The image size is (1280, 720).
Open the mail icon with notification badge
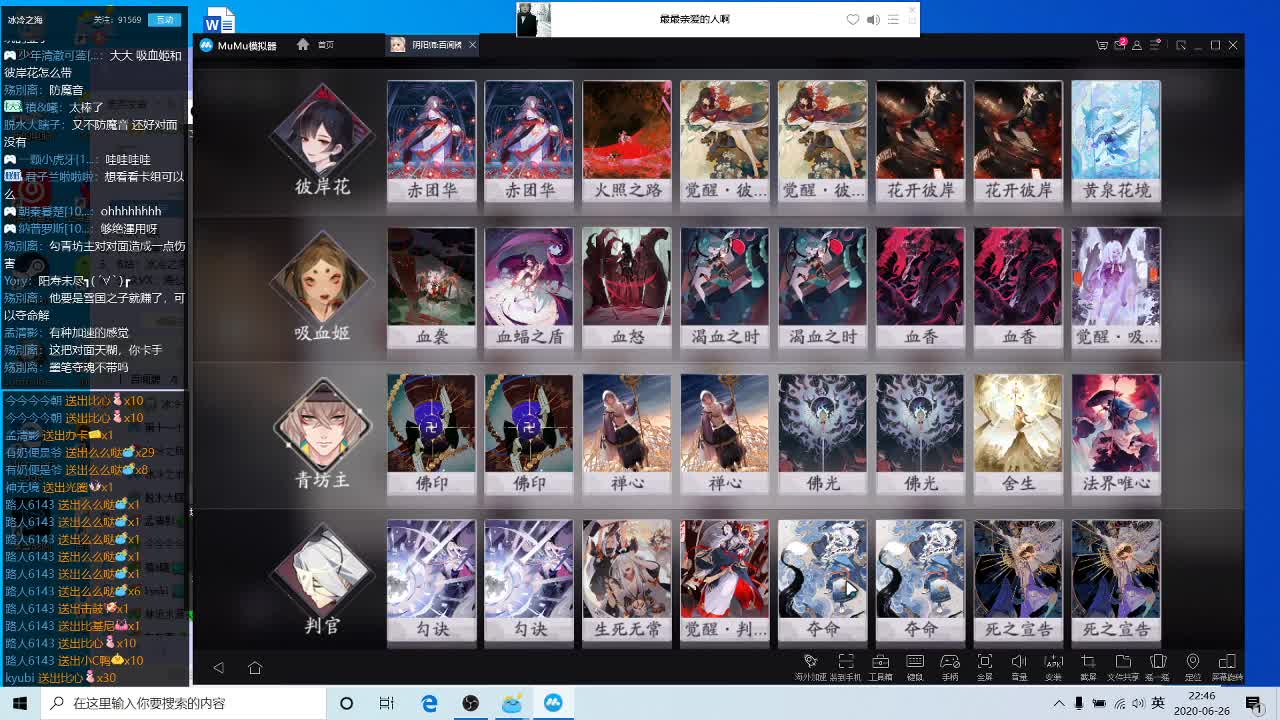[1120, 45]
